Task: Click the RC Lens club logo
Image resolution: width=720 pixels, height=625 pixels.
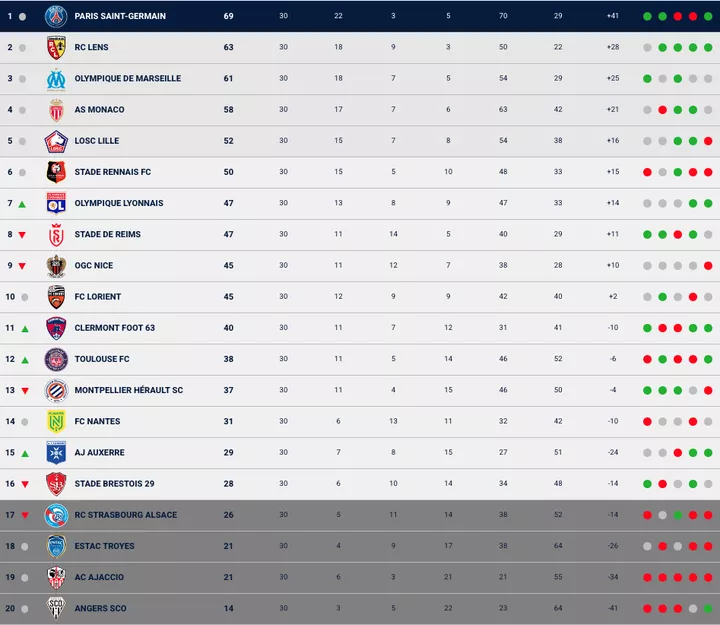Action: coord(55,47)
